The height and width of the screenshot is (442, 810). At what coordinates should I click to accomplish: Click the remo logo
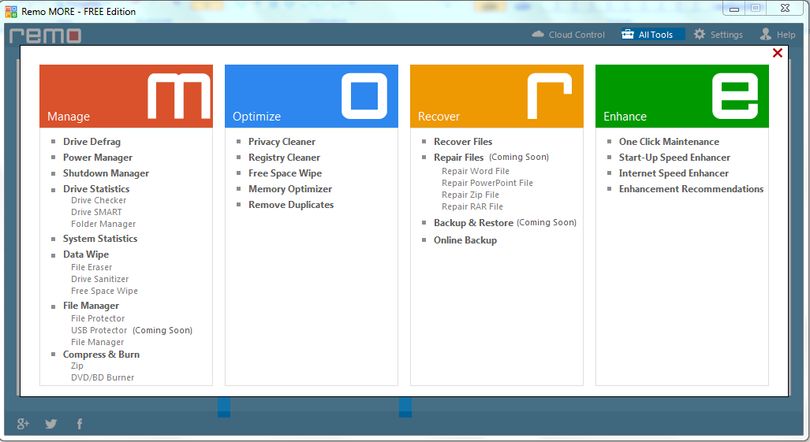pos(45,36)
